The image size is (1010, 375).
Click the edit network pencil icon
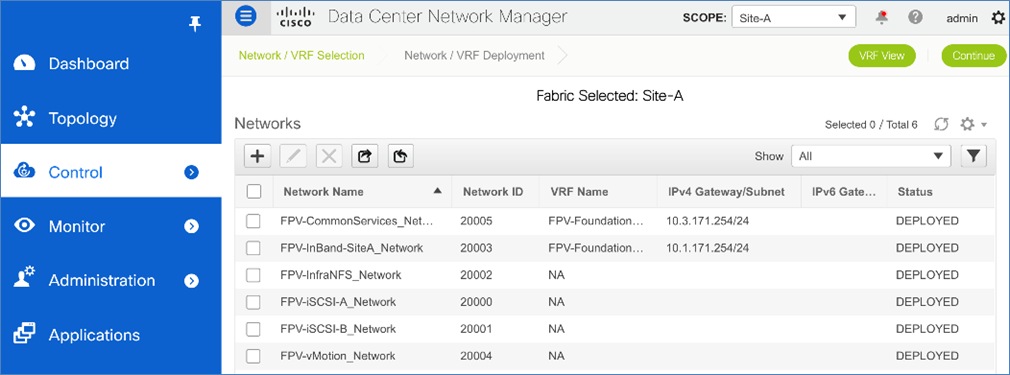click(x=293, y=156)
